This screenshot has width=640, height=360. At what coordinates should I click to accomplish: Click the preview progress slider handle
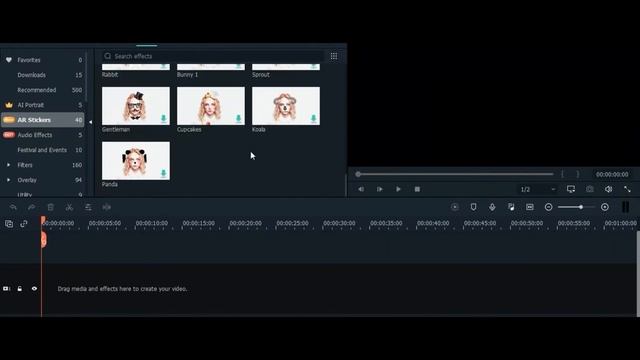point(358,174)
